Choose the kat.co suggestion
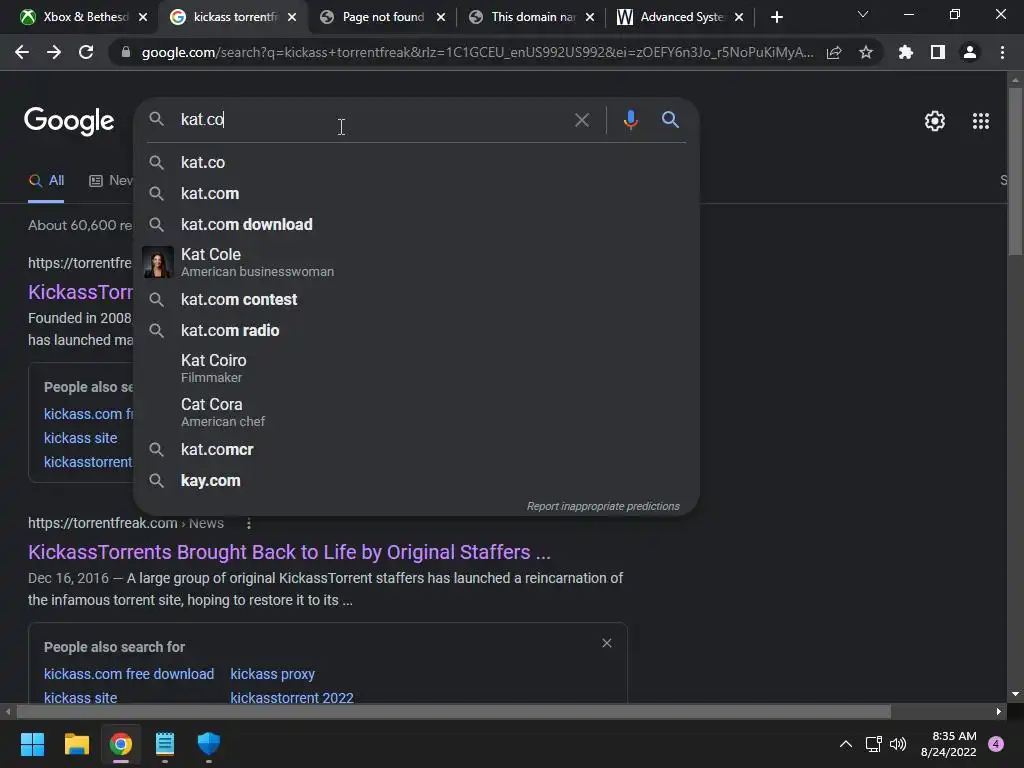Viewport: 1024px width, 768px height. (416, 162)
